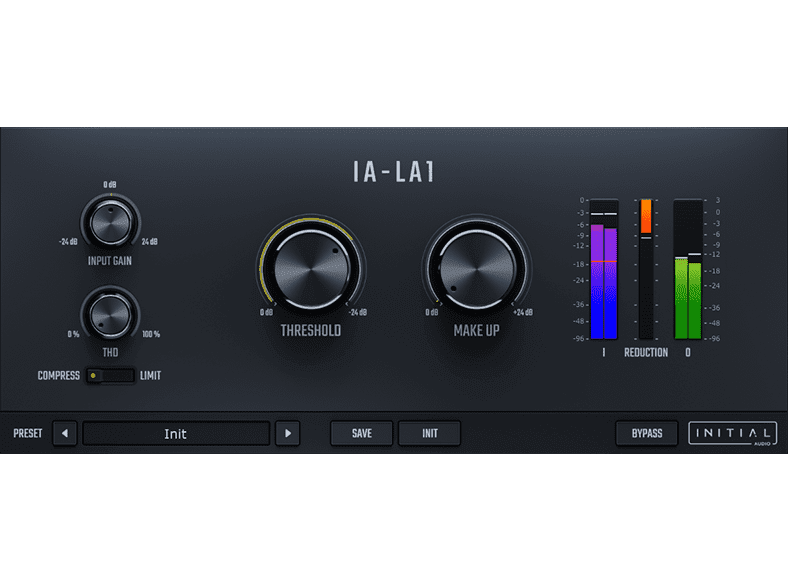Image resolution: width=788 pixels, height=581 pixels.
Task: Click the INPUT GAIN label
Action: tap(110, 260)
